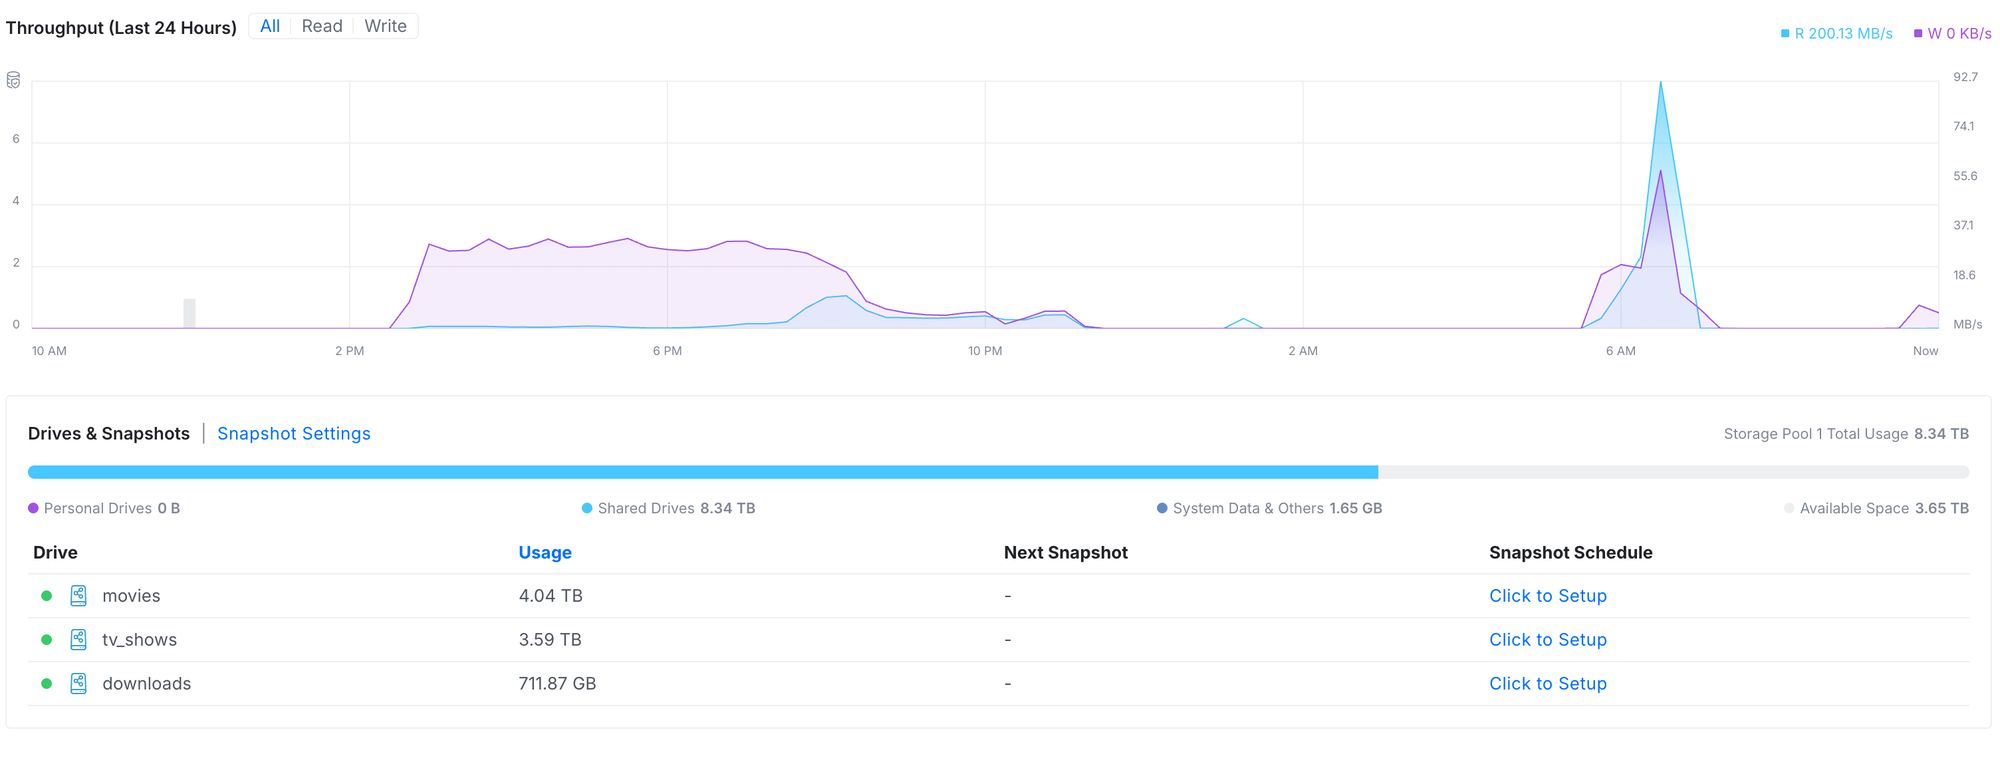
Task: Click the blue storage pool usage bar
Action: (x=702, y=472)
